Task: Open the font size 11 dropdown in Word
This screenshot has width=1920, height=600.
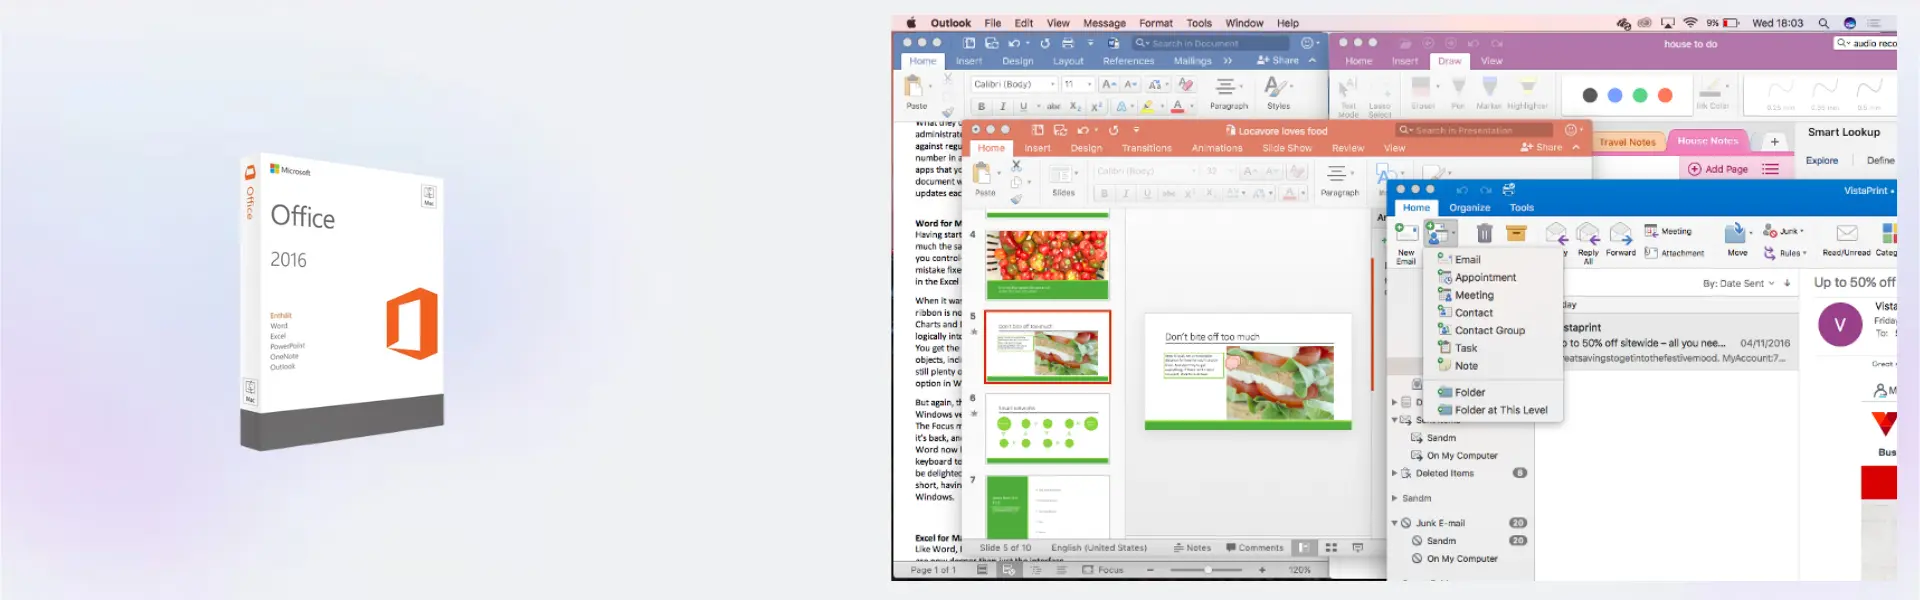Action: 1078,84
